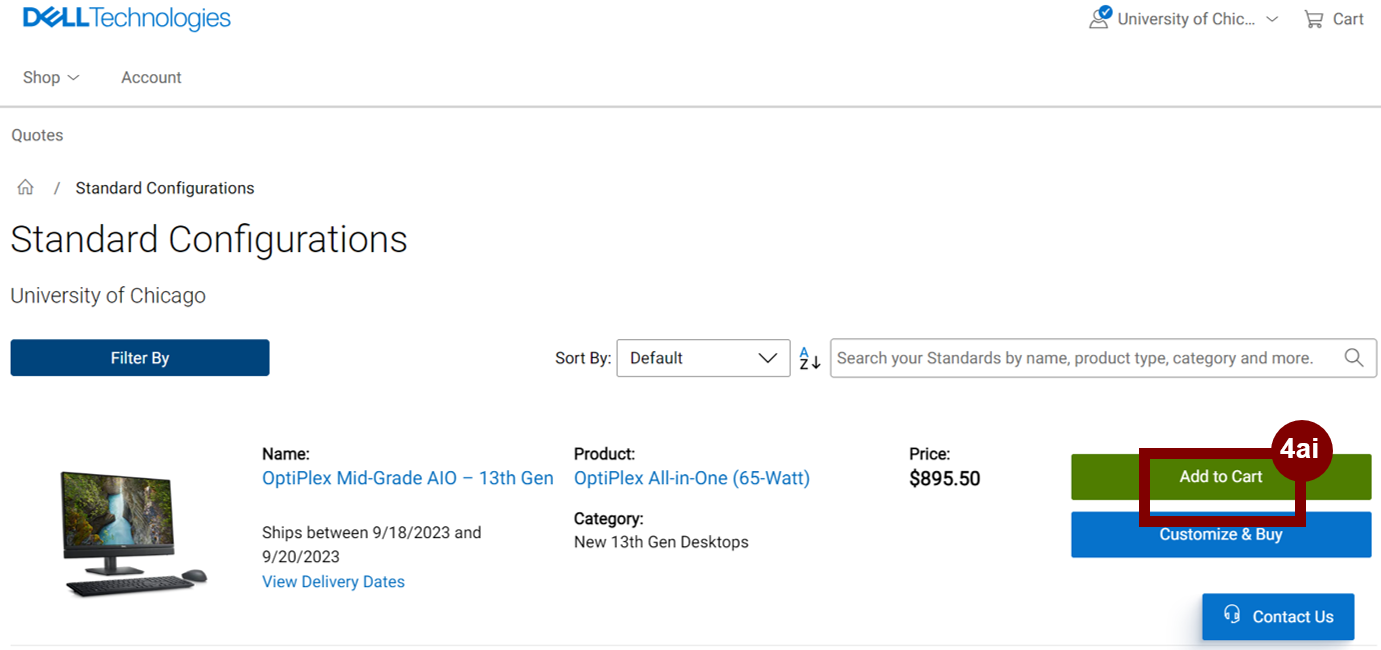The image size is (1381, 650).
Task: Open OptiPlex Mid-Grade AIO – 13th Gen link
Action: 408,478
